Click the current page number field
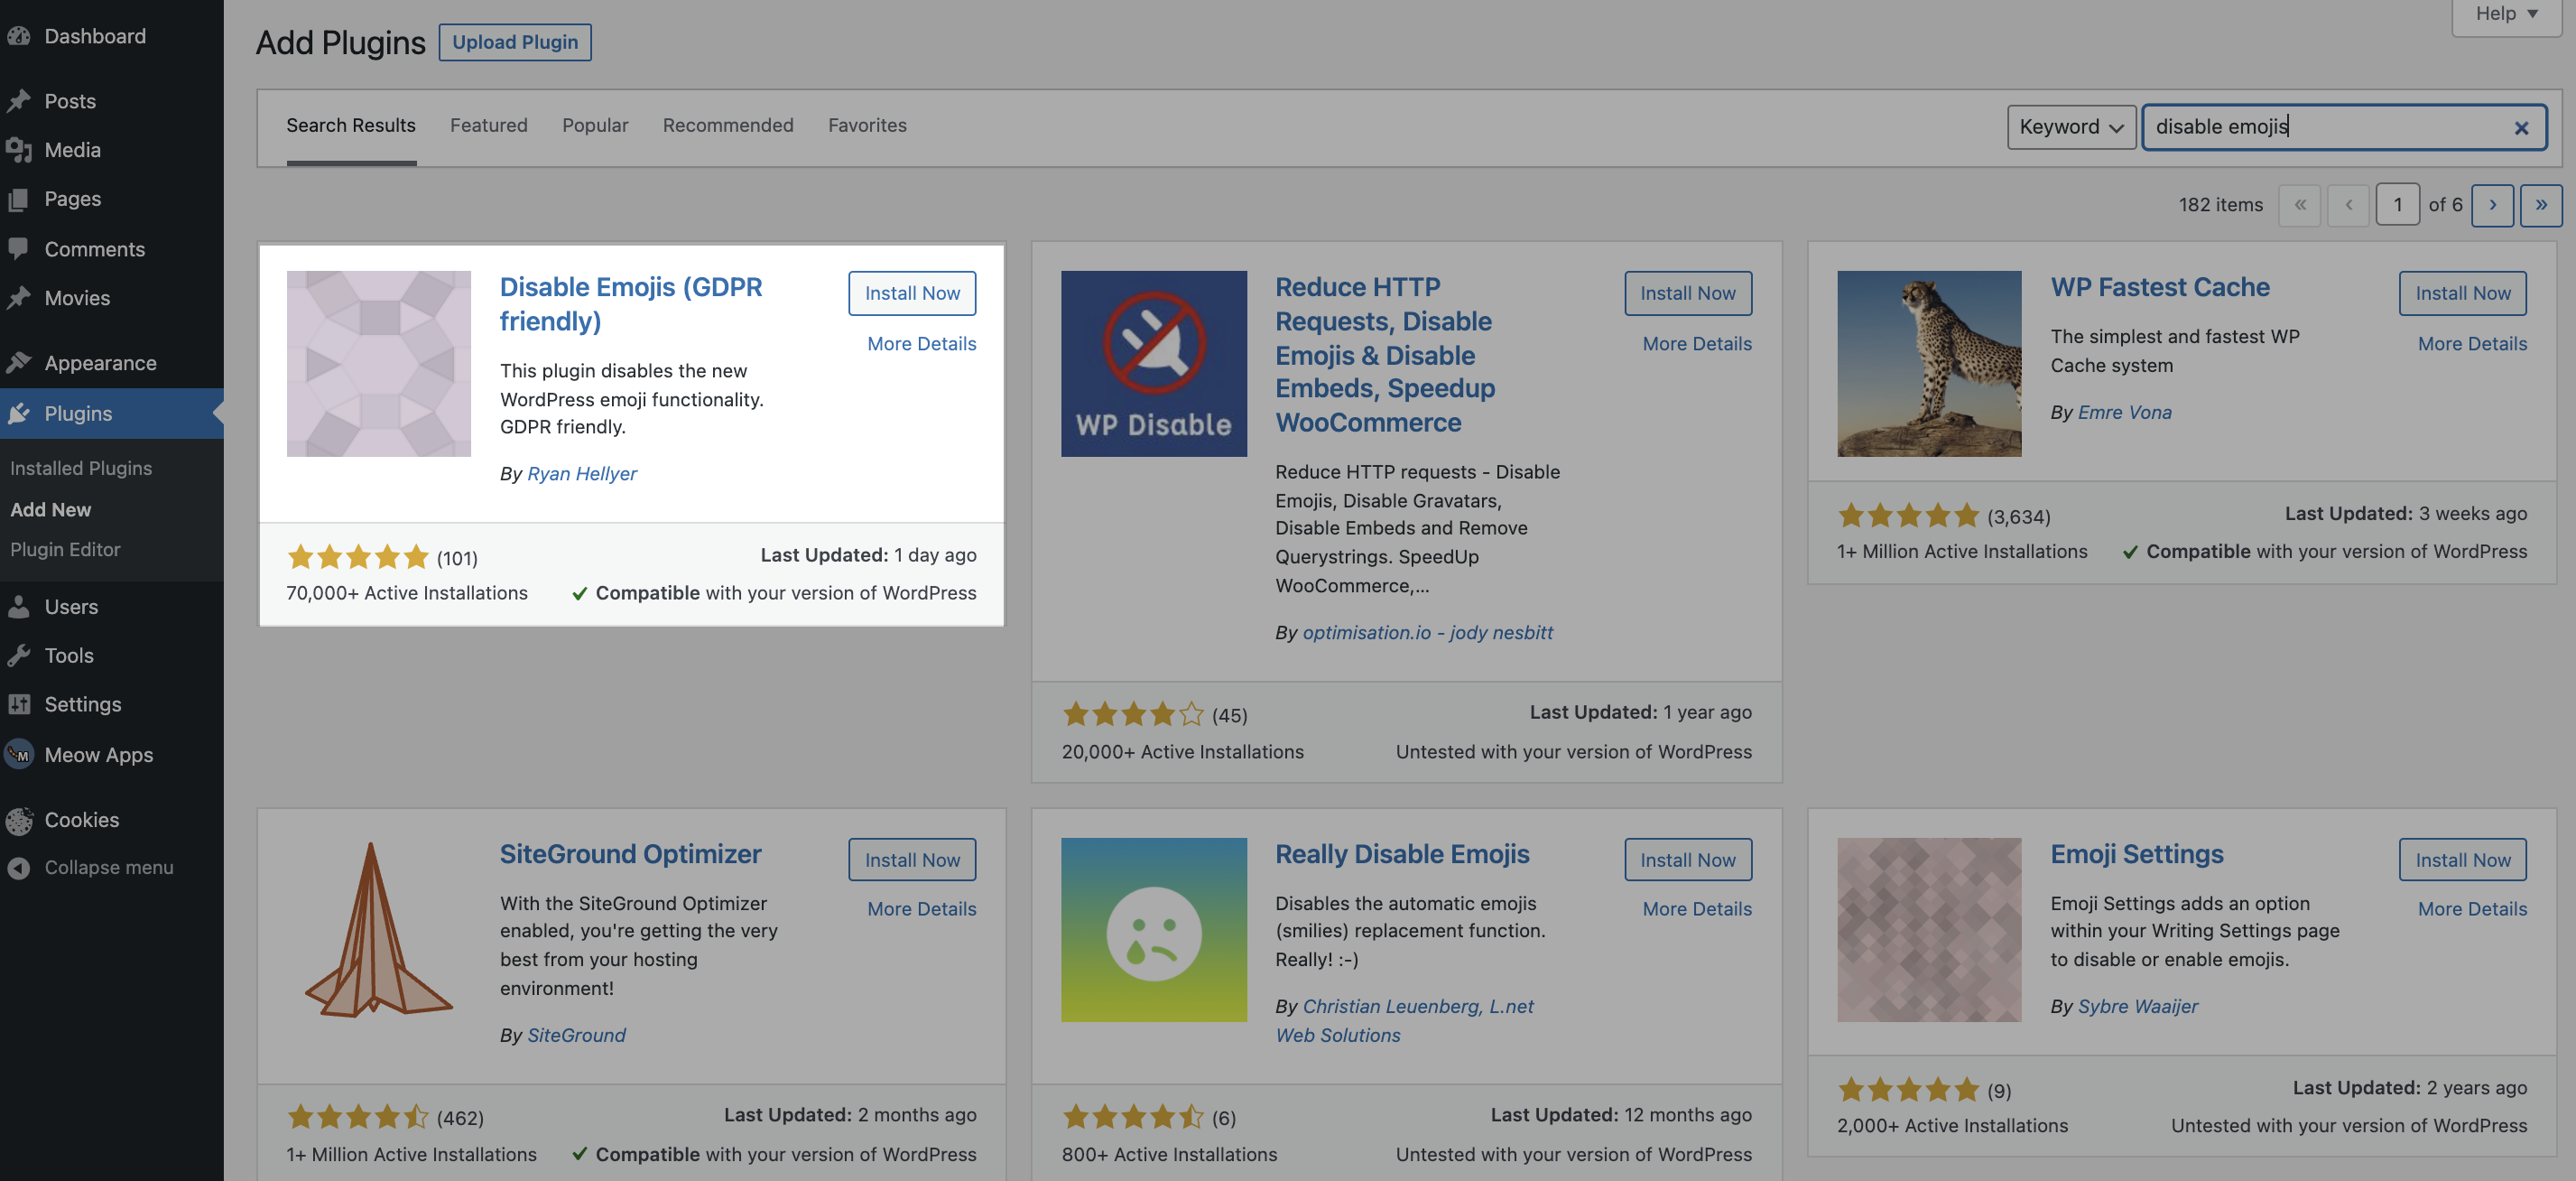 2396,205
